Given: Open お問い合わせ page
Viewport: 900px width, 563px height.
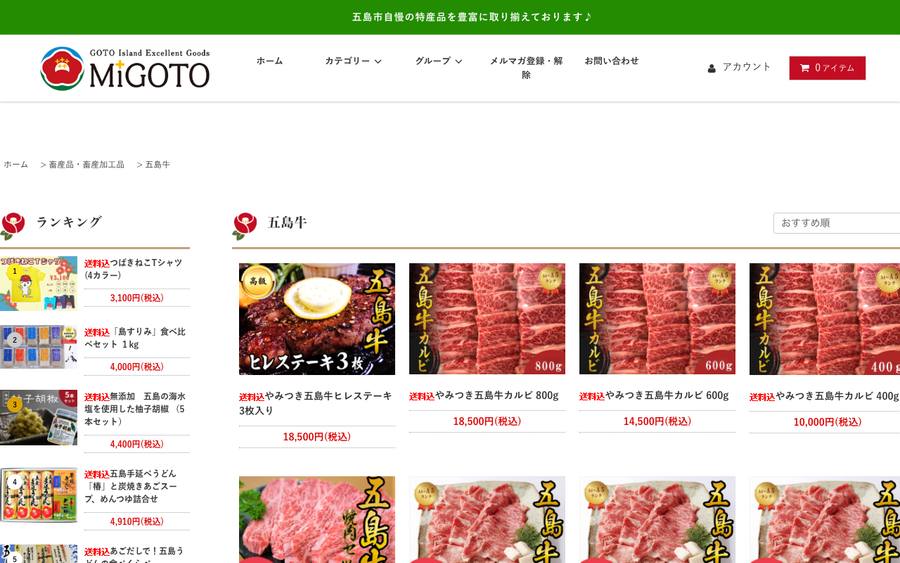Looking at the screenshot, I should pyautogui.click(x=611, y=61).
